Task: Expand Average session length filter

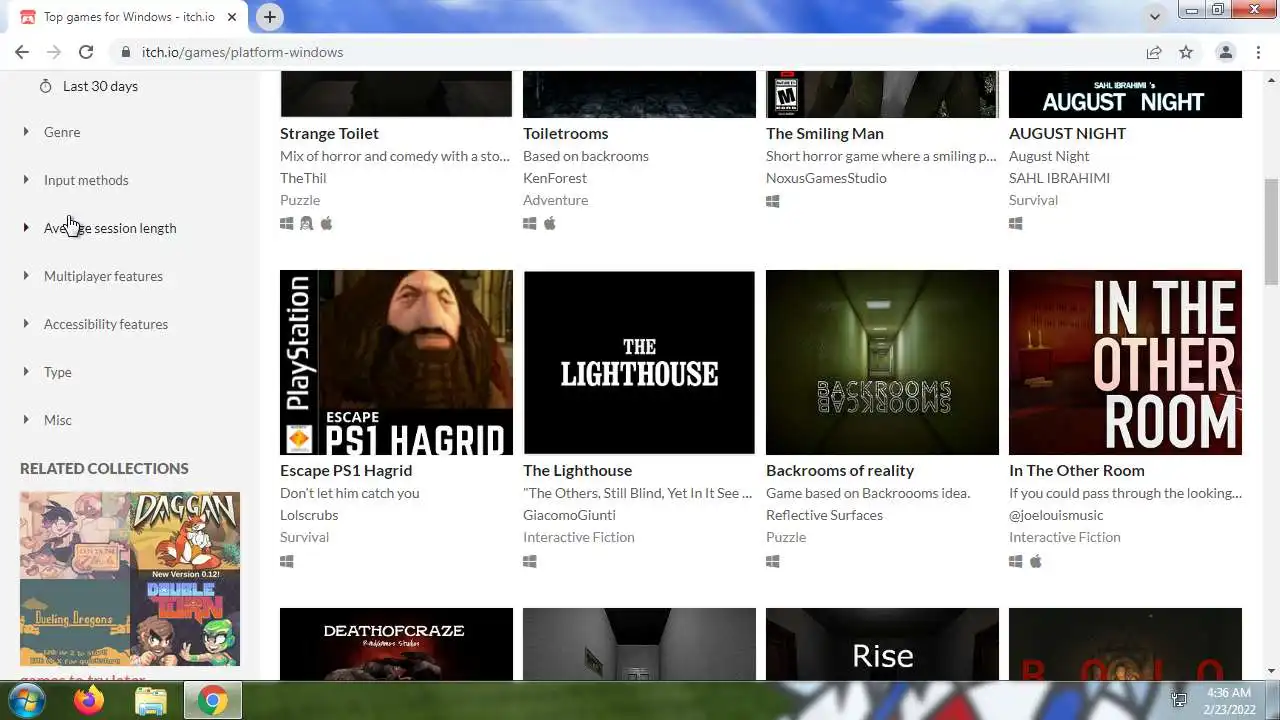Action: click(110, 228)
